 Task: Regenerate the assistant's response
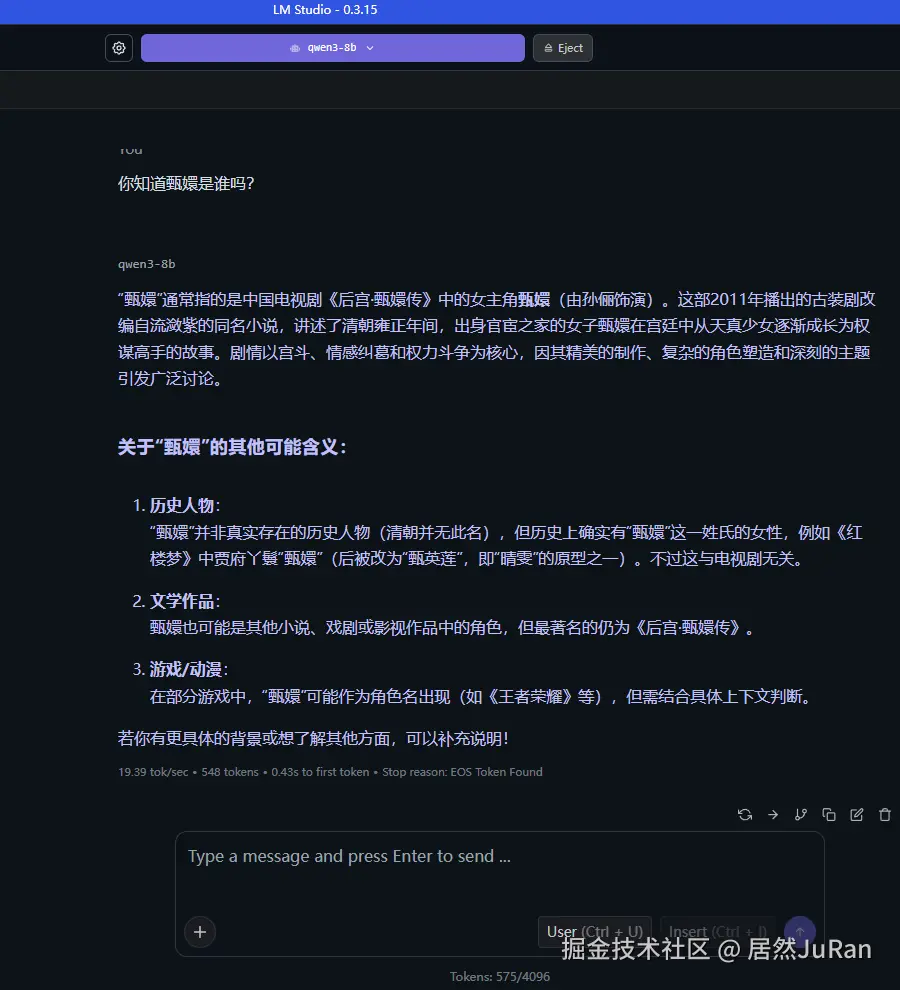pos(745,814)
